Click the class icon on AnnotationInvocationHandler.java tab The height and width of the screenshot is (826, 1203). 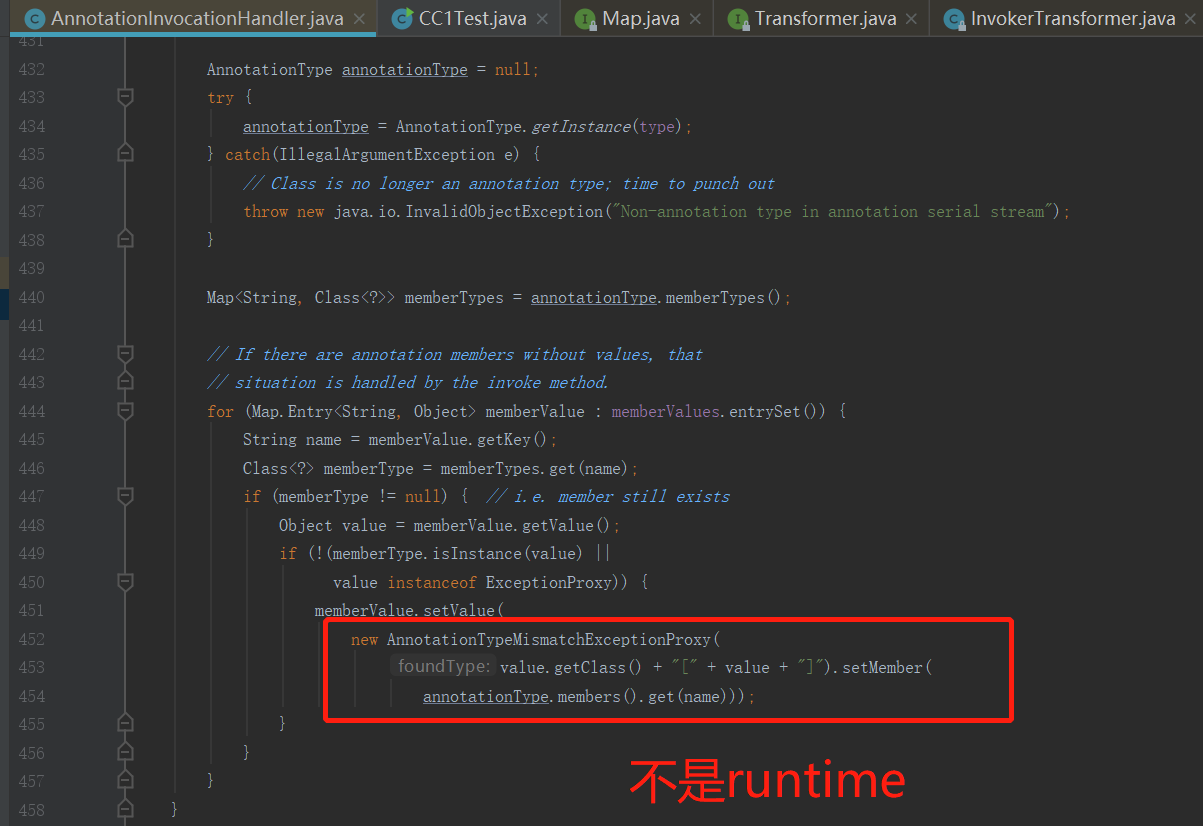(x=34, y=19)
